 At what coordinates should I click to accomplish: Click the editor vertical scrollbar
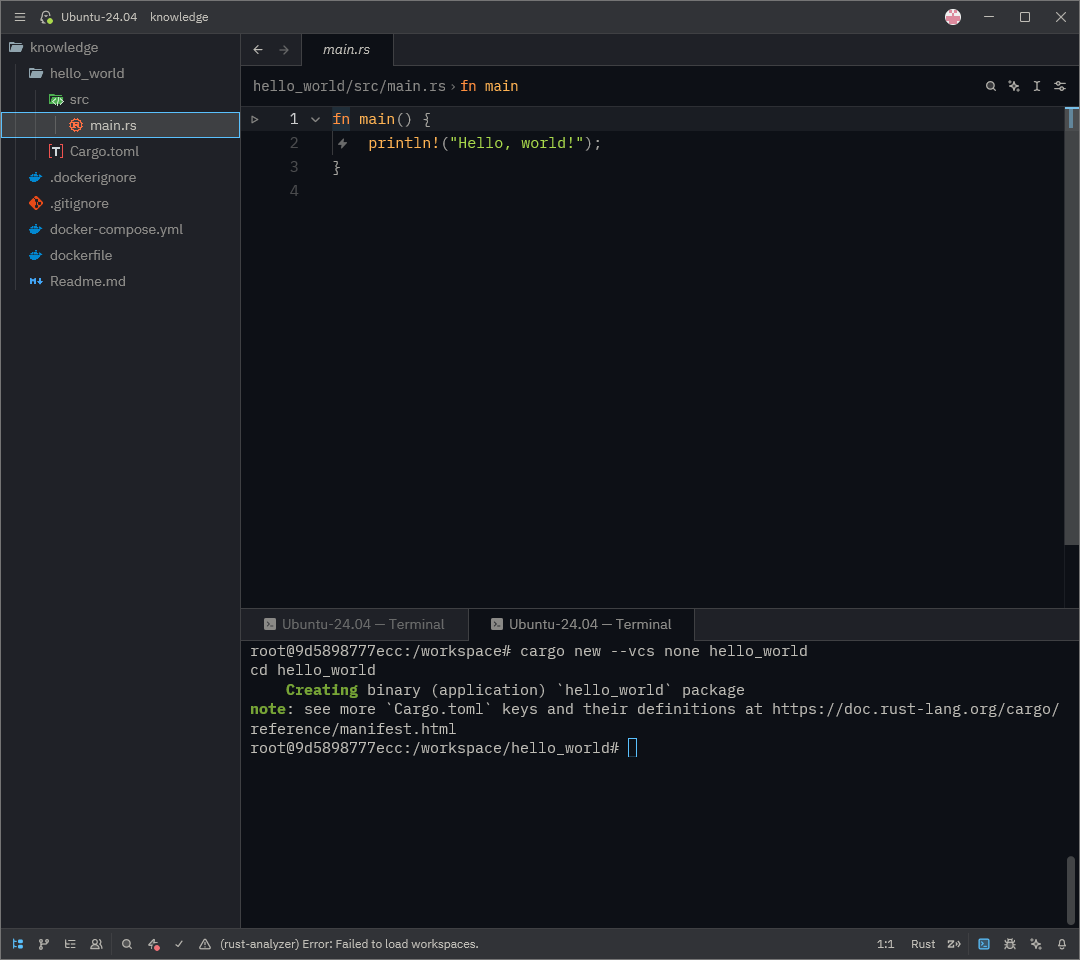1072,326
